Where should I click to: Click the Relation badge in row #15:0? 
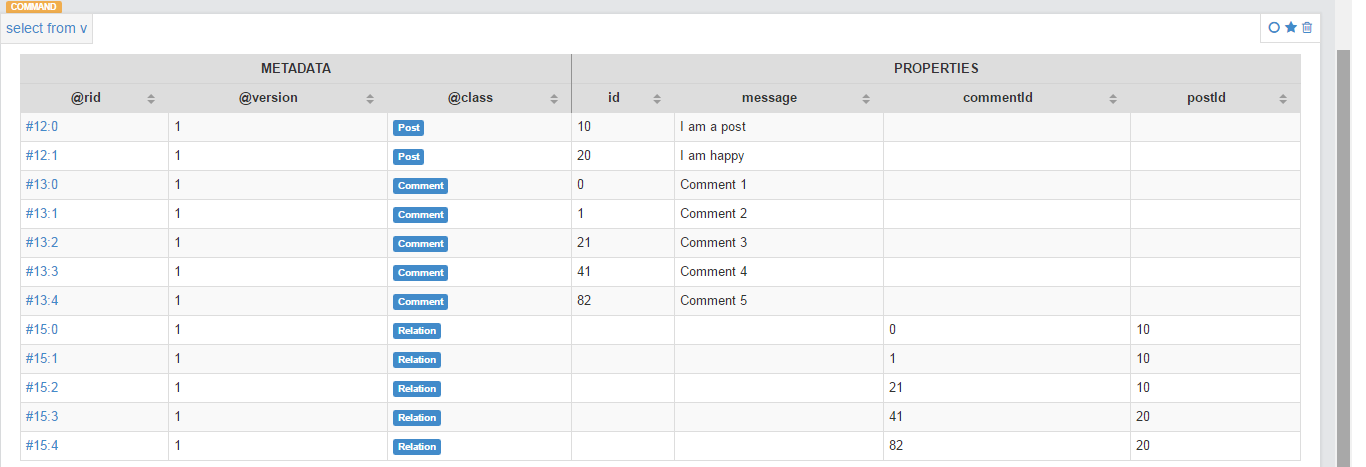click(x=417, y=331)
